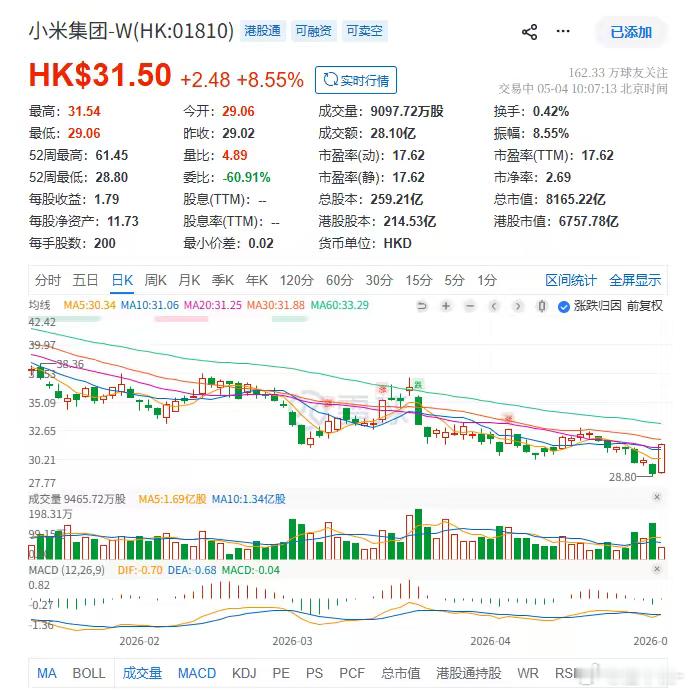Click the chart reset undo arrow icon
The height and width of the screenshot is (693, 692).
point(422,306)
